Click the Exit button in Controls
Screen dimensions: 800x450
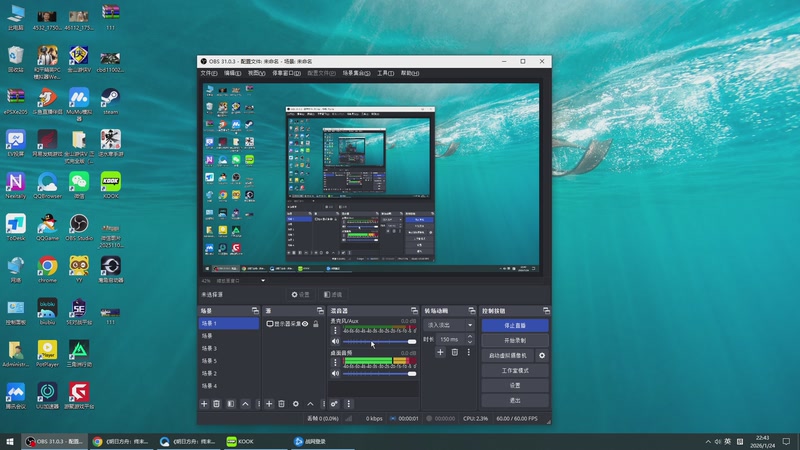point(515,401)
